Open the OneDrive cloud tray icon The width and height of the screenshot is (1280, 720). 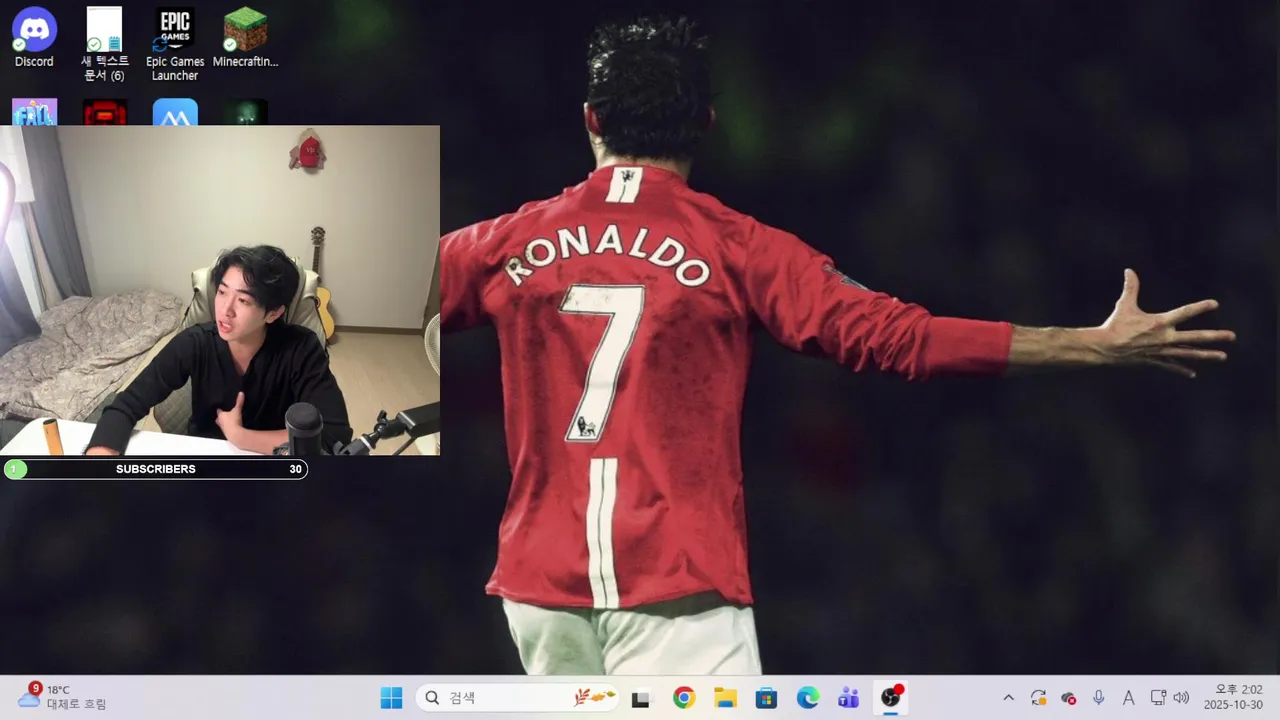point(1069,698)
